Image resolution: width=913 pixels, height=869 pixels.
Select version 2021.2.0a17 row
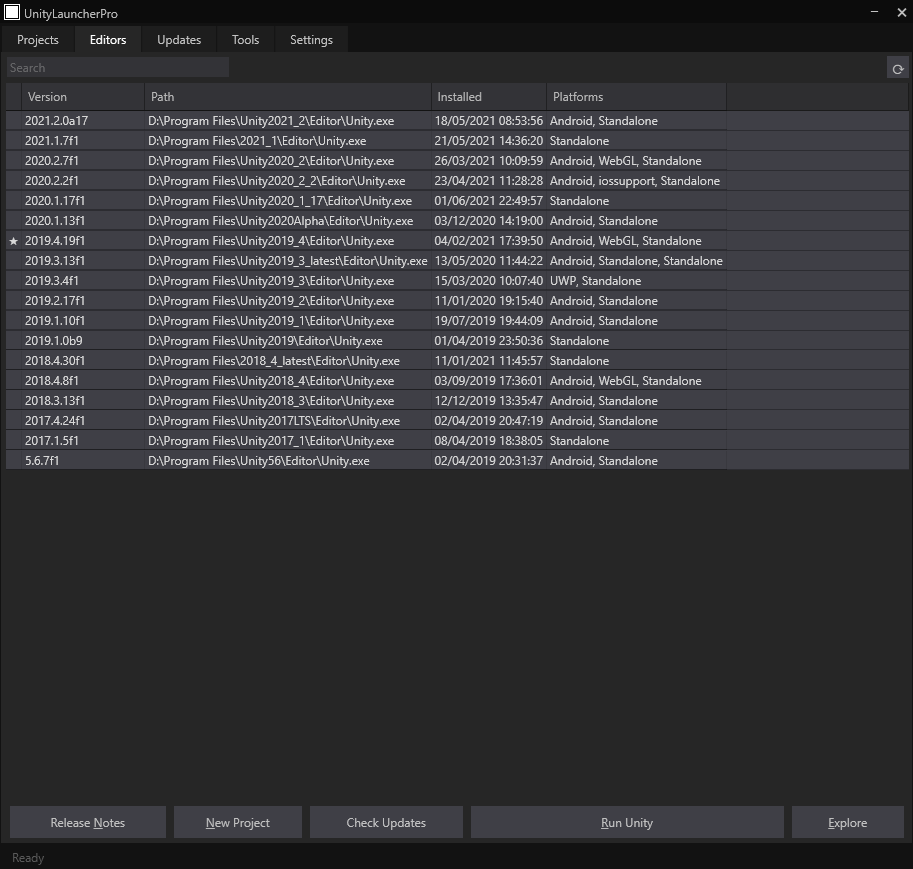coord(457,121)
